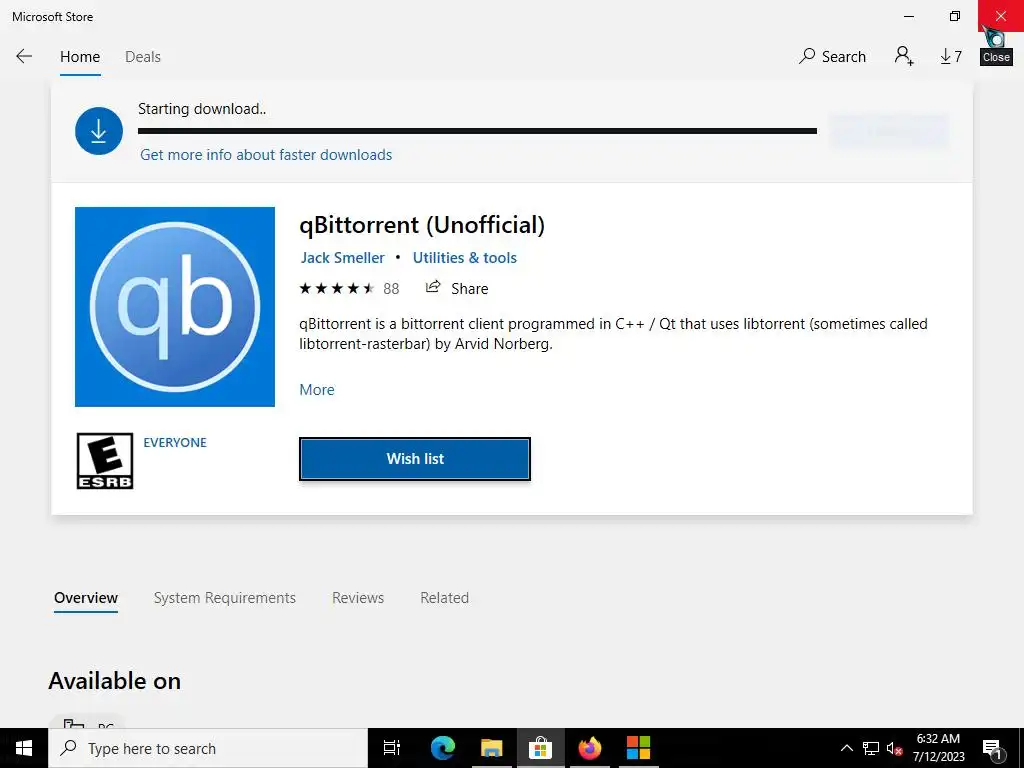
Task: Open Search in the Store
Action: [832, 56]
